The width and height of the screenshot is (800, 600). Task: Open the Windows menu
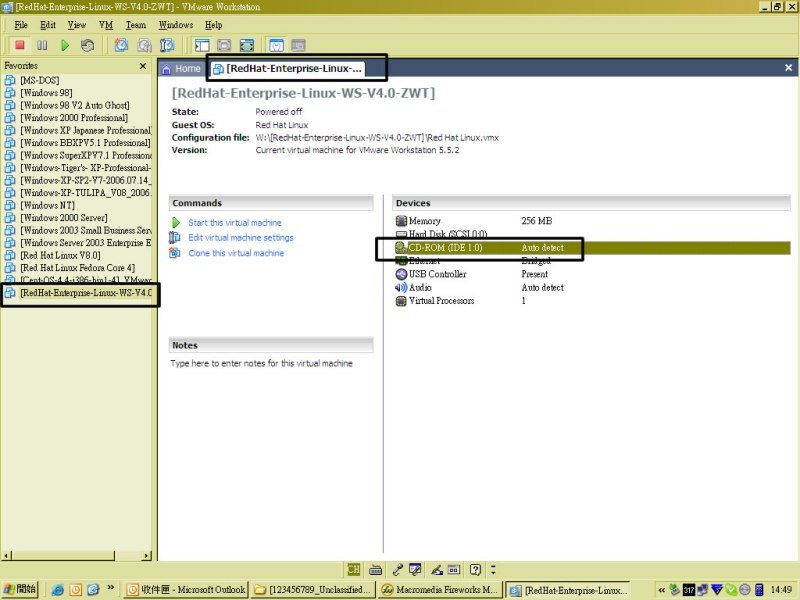(x=176, y=24)
